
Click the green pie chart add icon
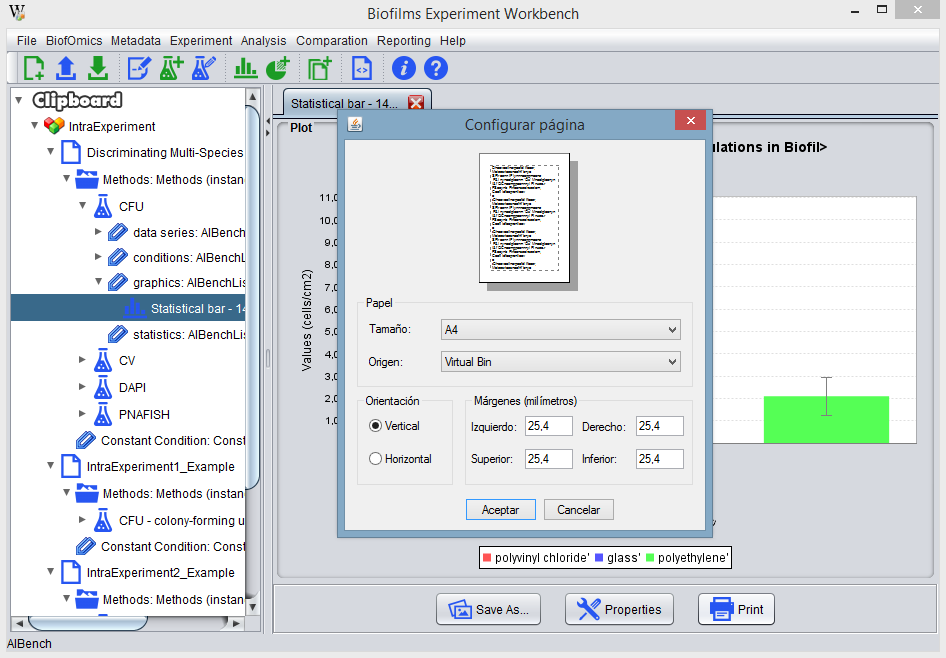pos(278,68)
